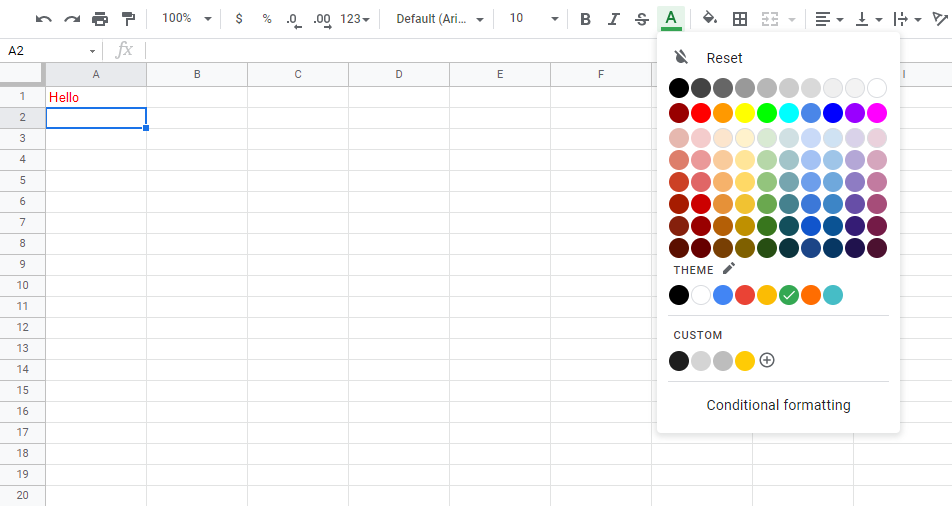The image size is (952, 506).
Task: Click the Undo arrow icon
Action: 44,19
